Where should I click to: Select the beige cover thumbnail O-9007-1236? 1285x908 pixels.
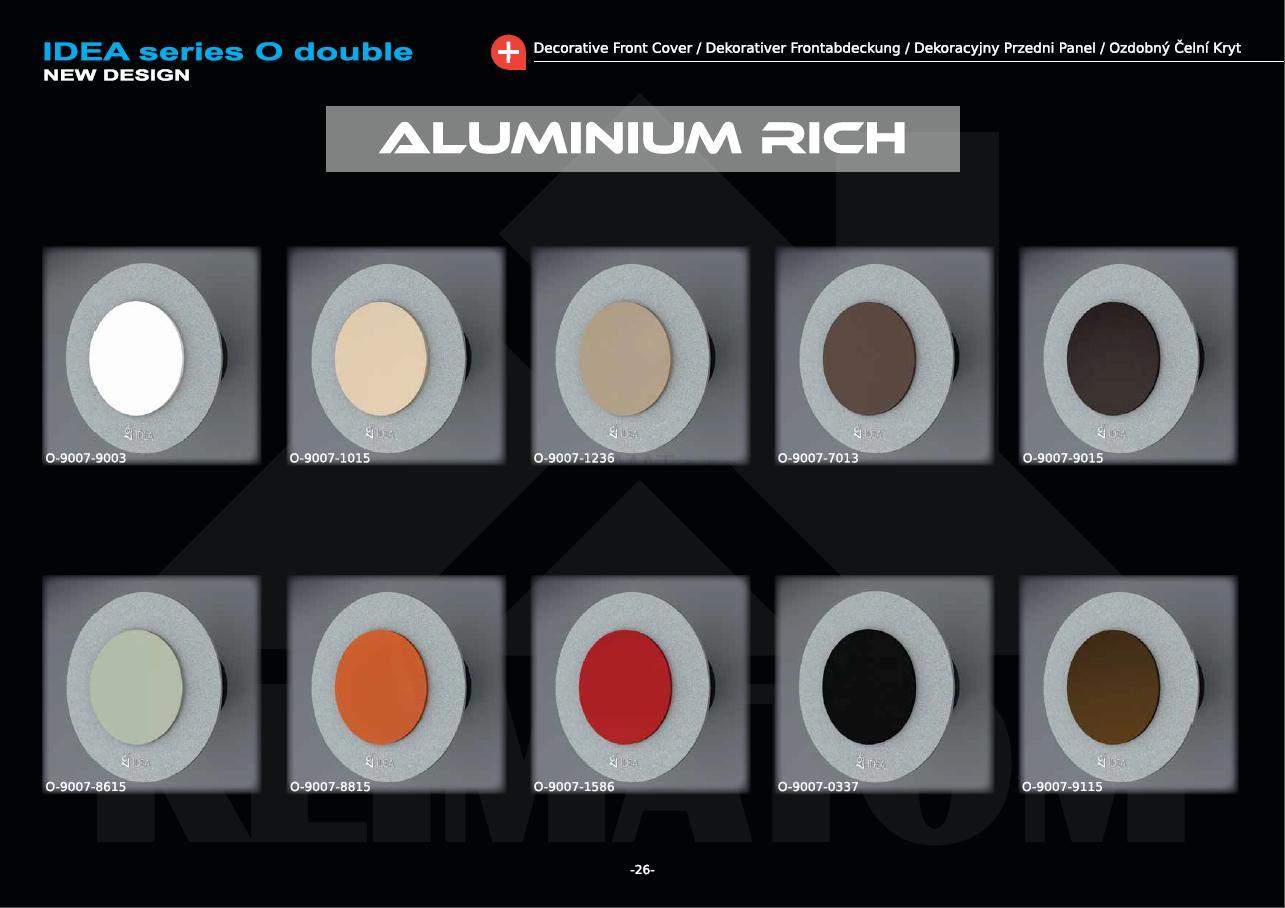(640, 355)
